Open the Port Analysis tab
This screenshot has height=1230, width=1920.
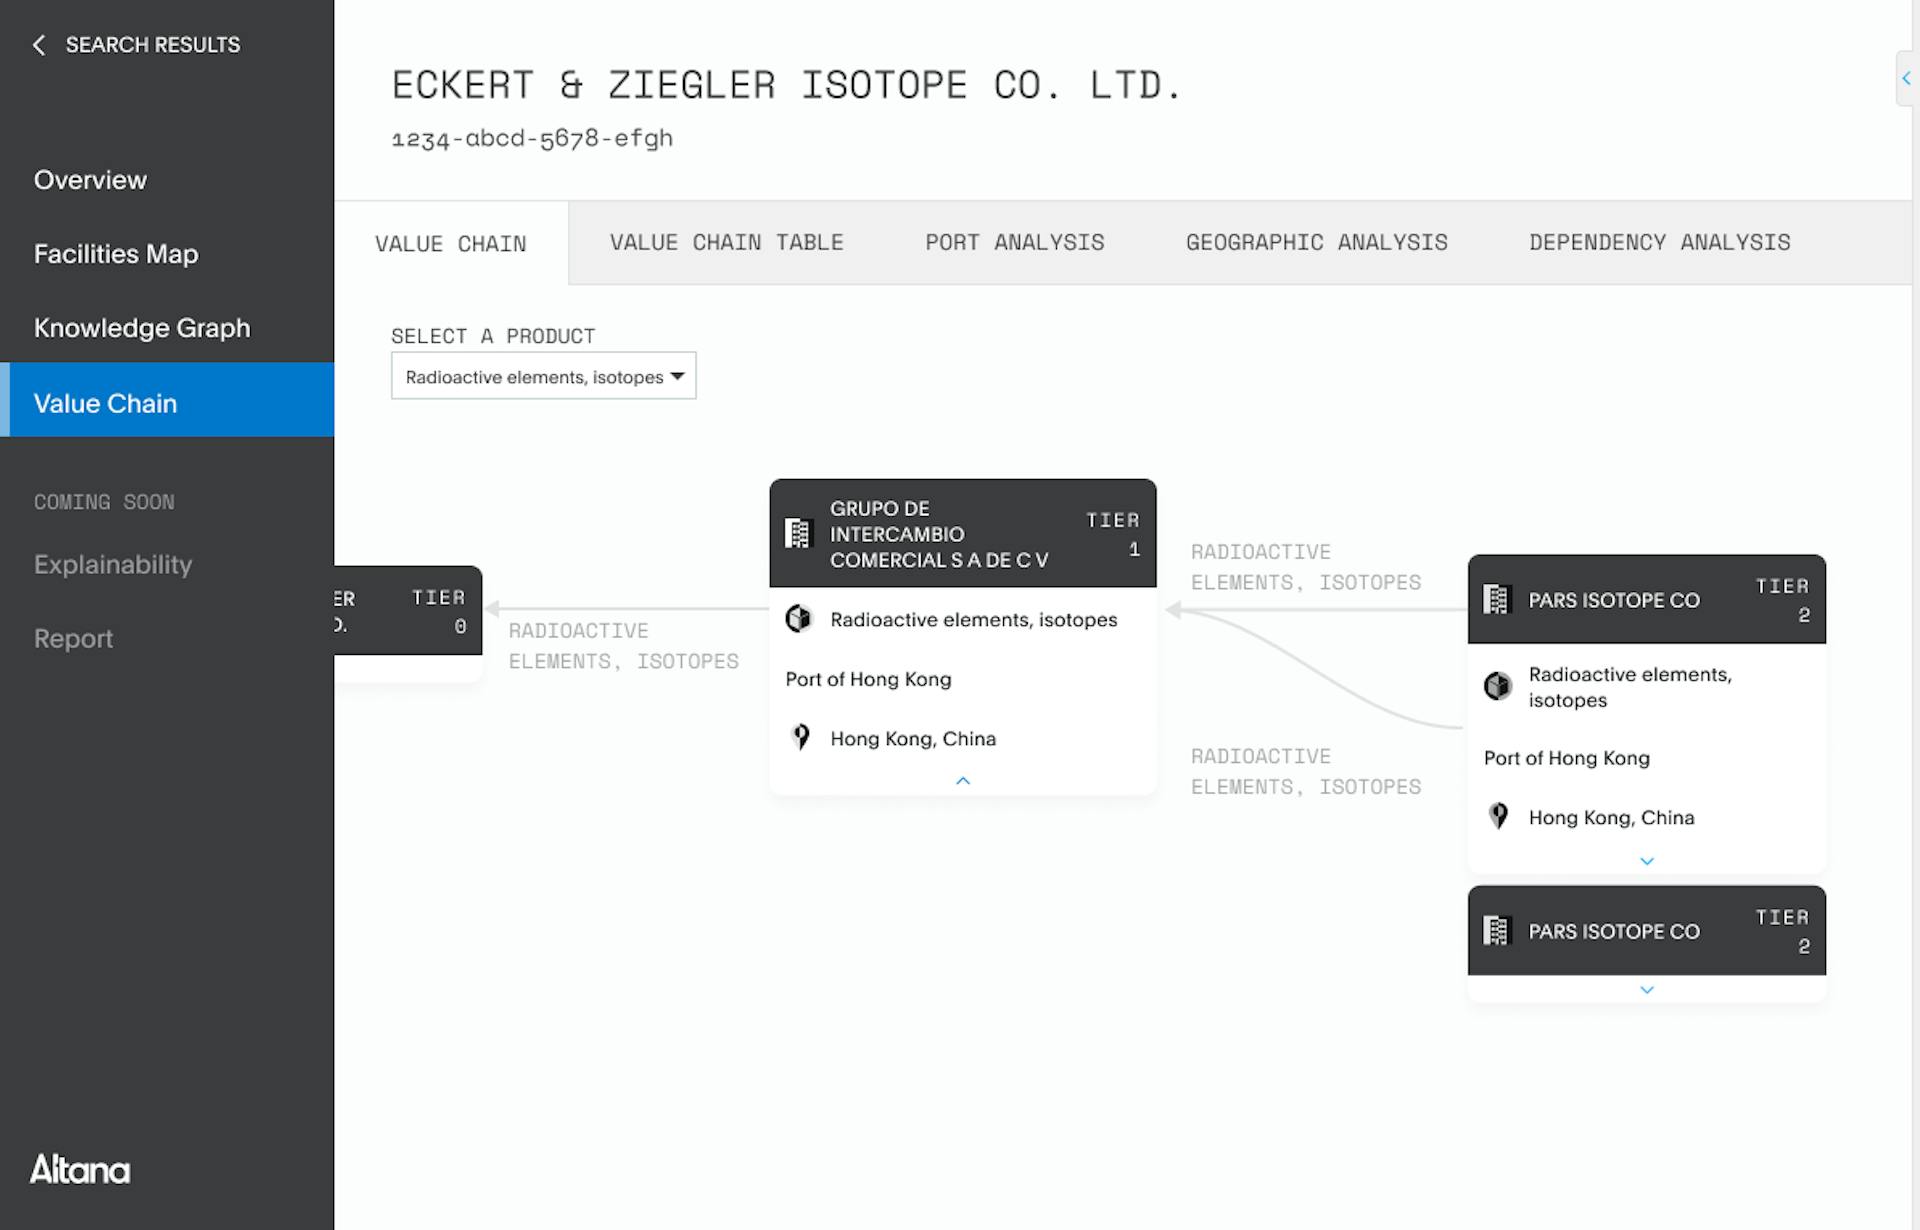[x=1015, y=243]
